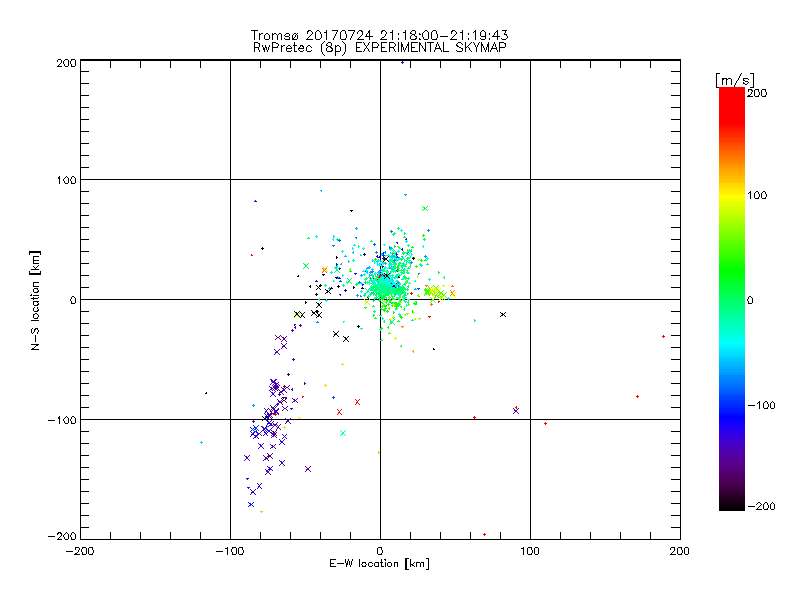This screenshot has width=800, height=600.
Task: Click the blue band of the colorbar
Action: pyautogui.click(x=731, y=400)
